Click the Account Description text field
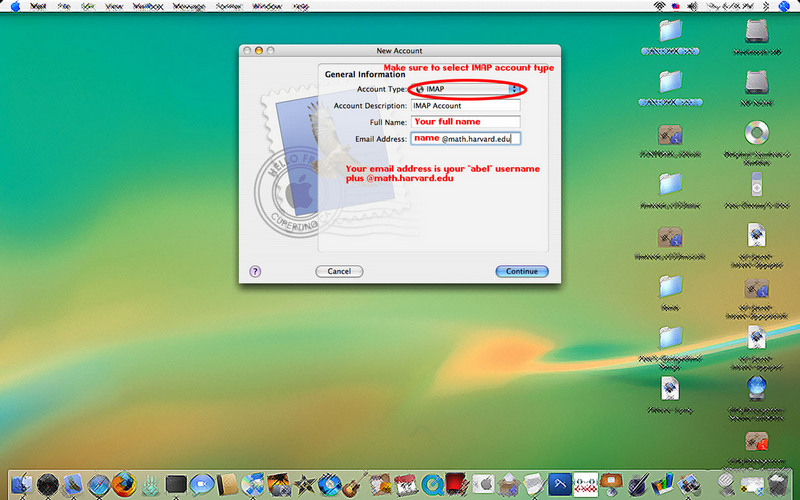The image size is (800, 500). (x=465, y=106)
